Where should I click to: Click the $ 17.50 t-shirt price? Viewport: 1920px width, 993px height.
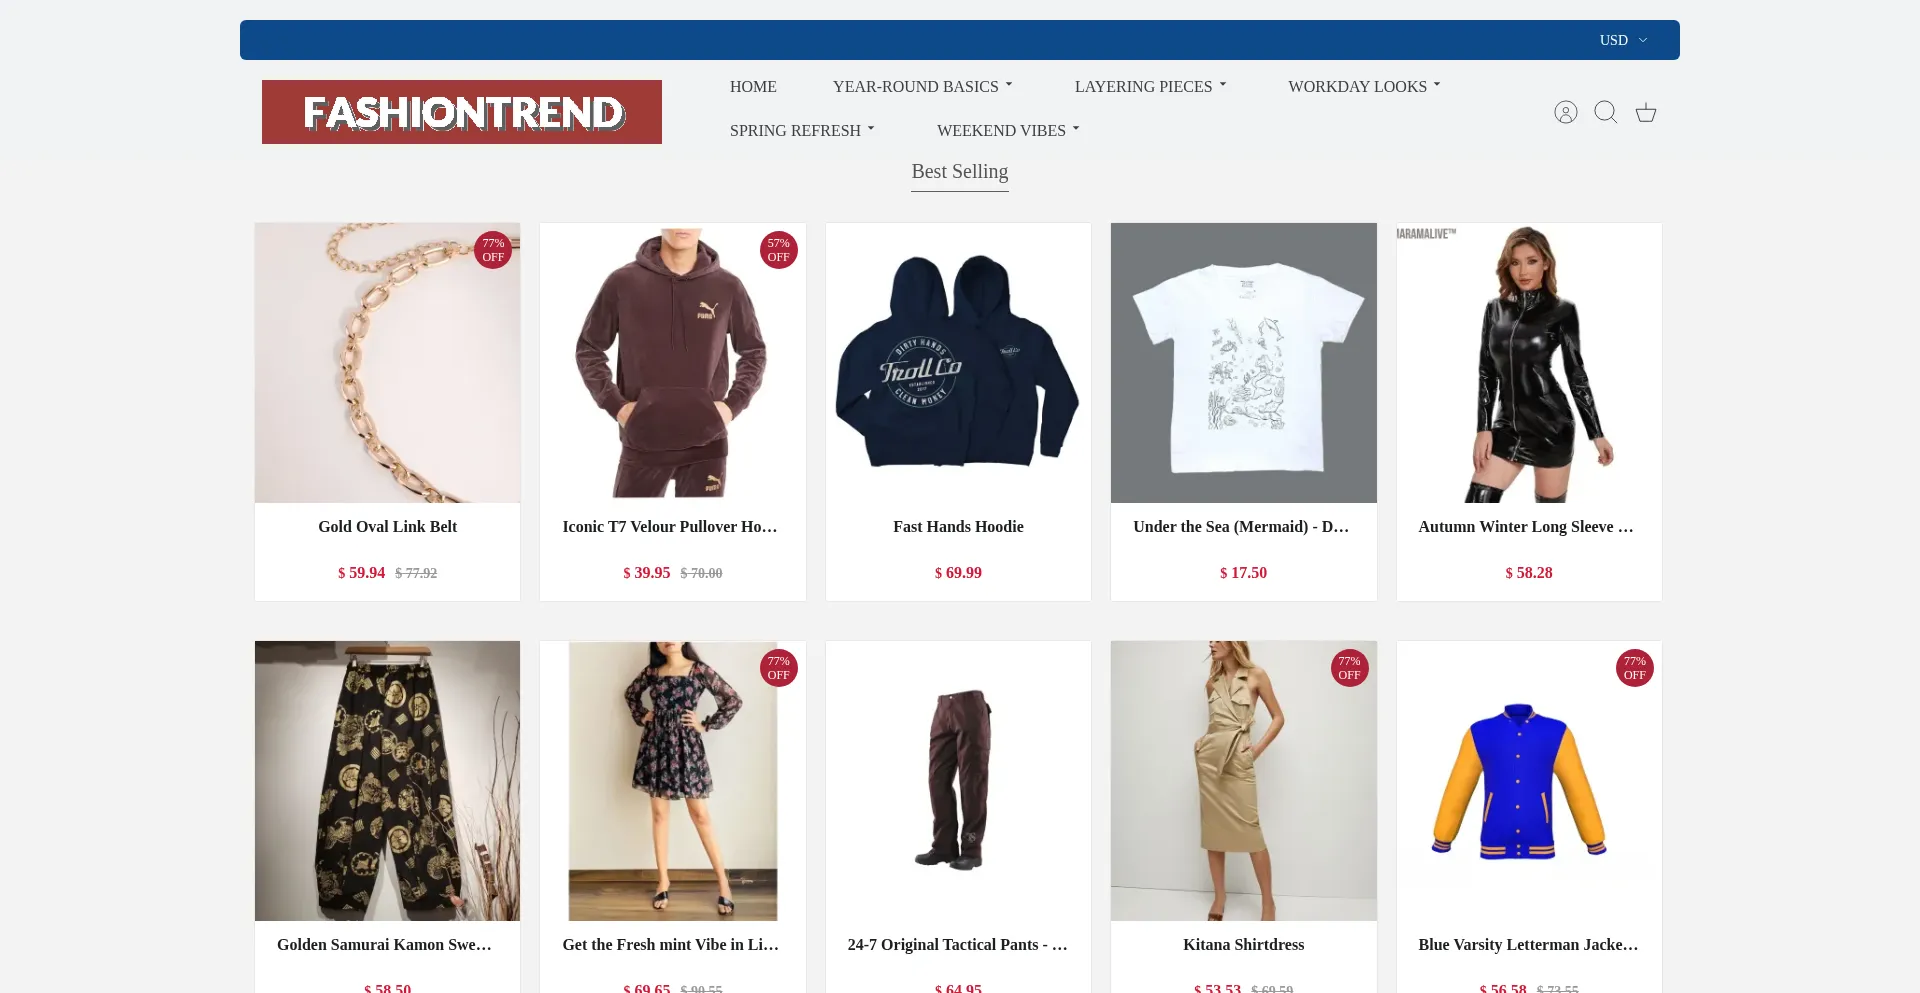(1243, 572)
